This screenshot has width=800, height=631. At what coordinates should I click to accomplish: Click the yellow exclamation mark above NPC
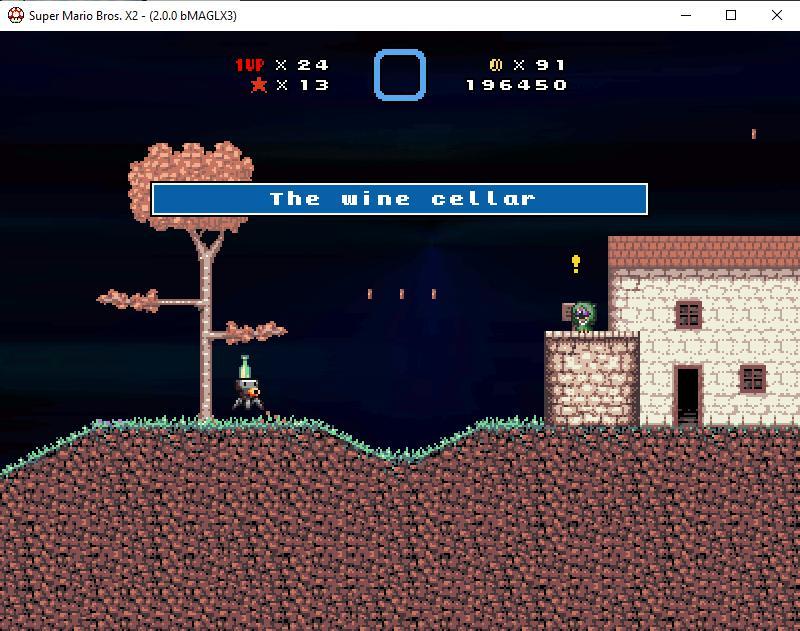pos(576,264)
